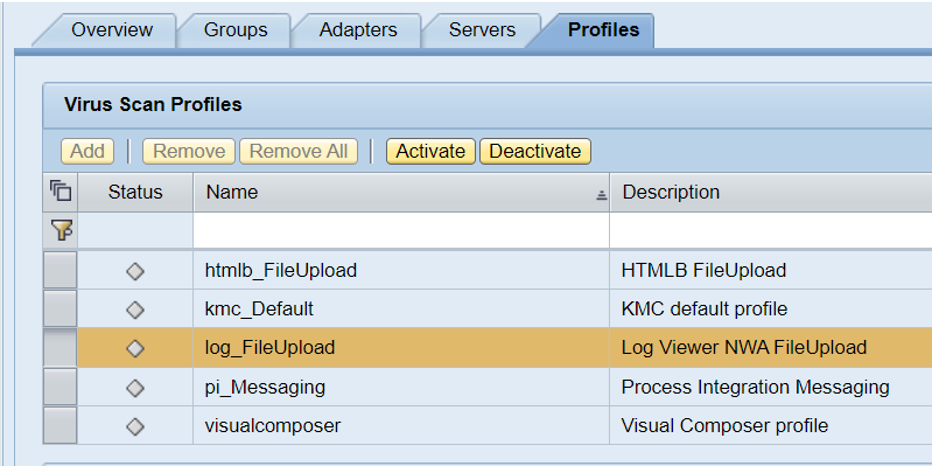This screenshot has height=466, width=934.
Task: Click the filter funnel icon
Action: (x=60, y=229)
